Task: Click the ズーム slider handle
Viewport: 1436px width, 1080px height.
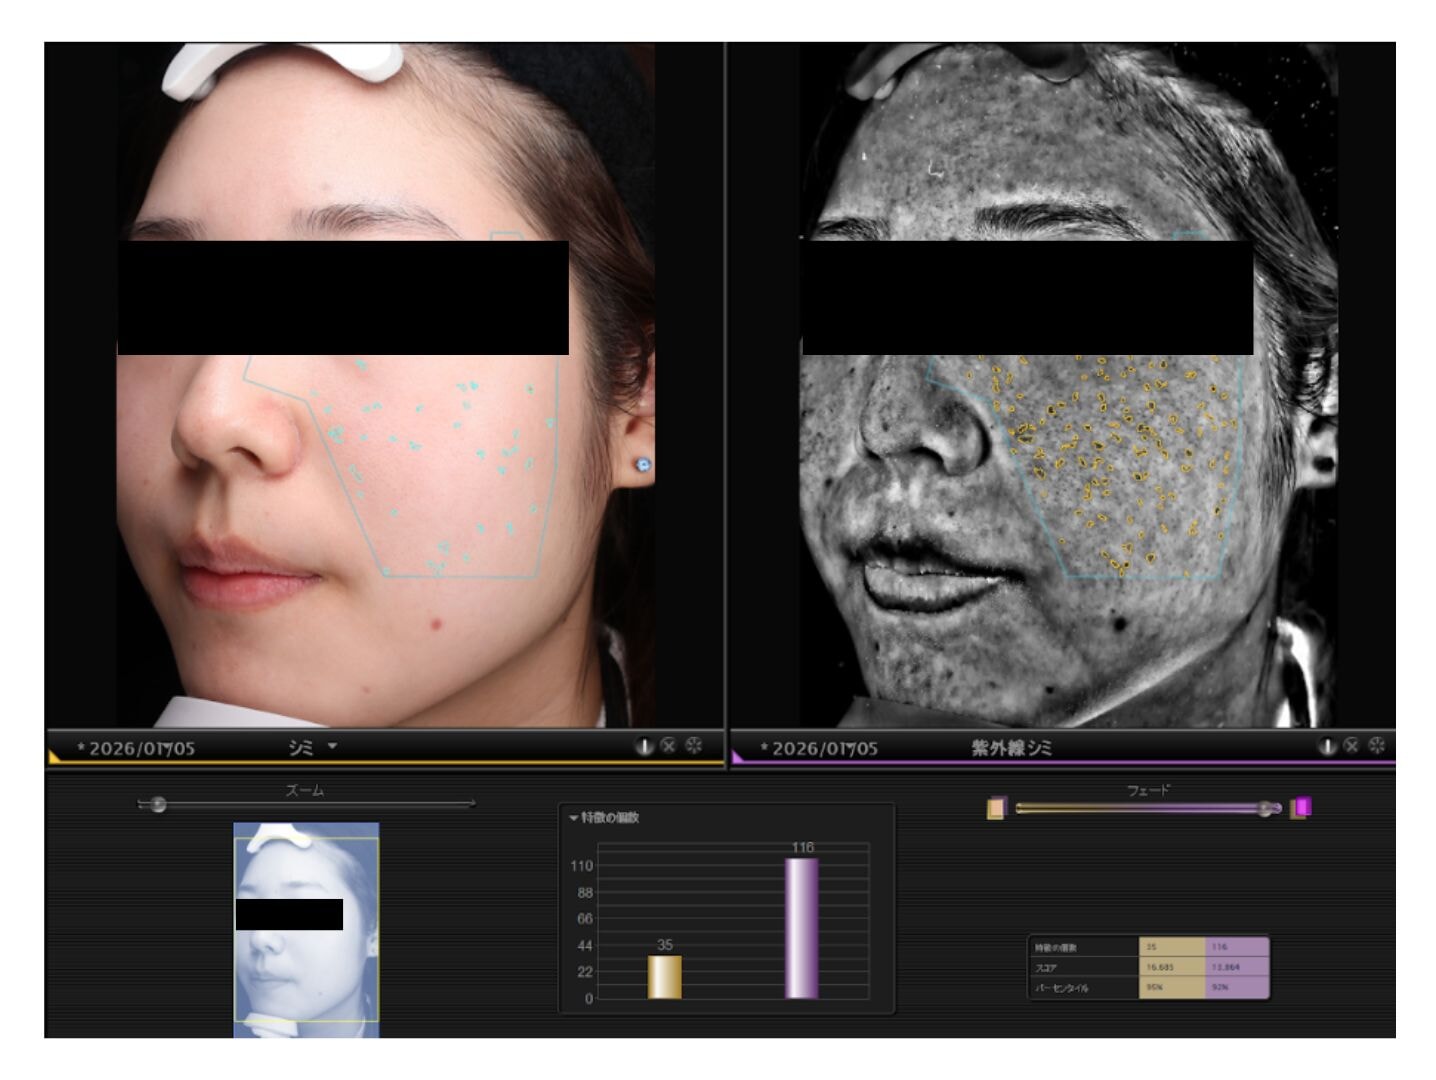Action: pos(157,804)
